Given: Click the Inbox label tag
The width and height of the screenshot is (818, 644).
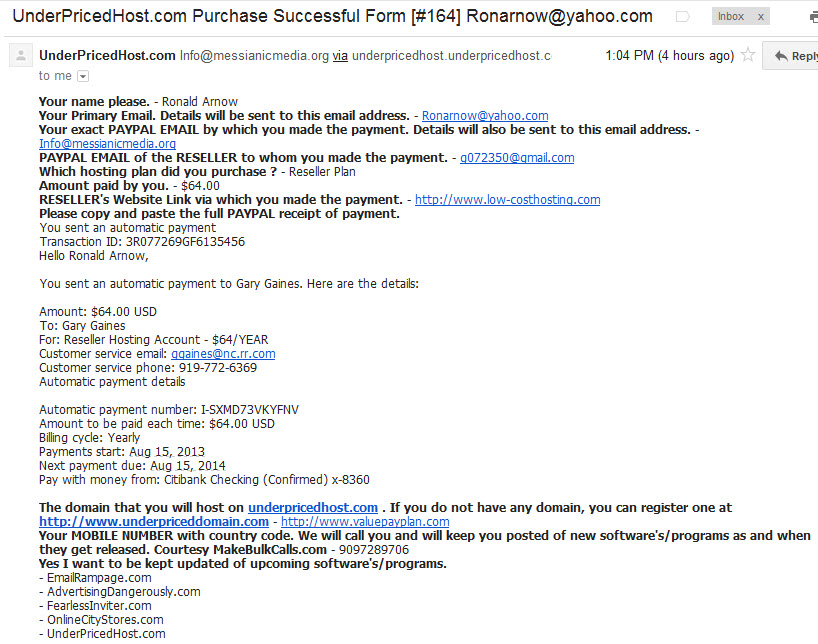Looking at the screenshot, I should (x=730, y=17).
